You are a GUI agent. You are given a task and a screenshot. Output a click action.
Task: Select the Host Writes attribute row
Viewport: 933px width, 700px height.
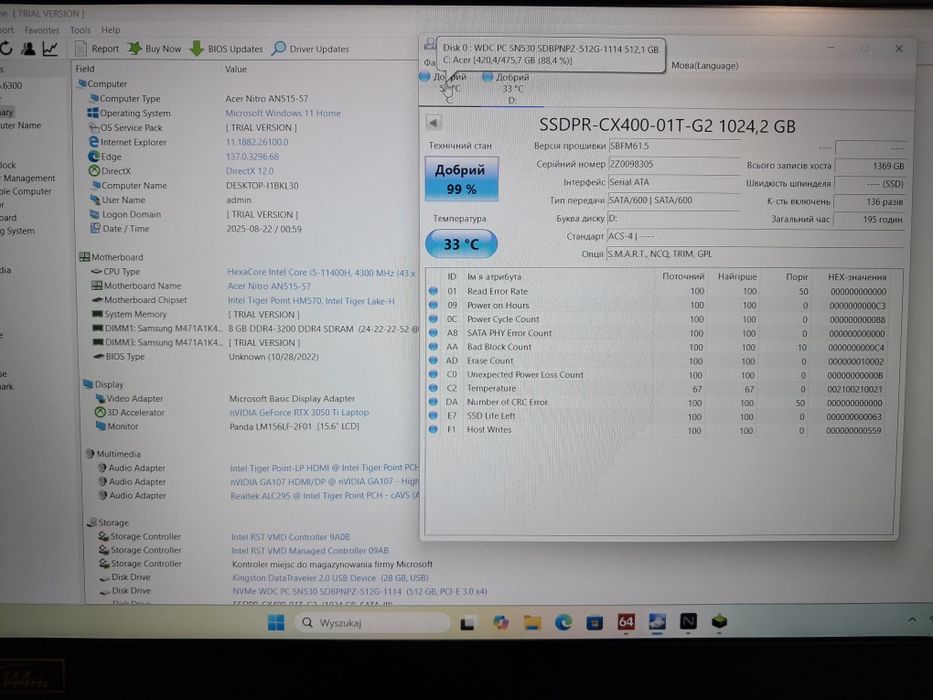658,430
